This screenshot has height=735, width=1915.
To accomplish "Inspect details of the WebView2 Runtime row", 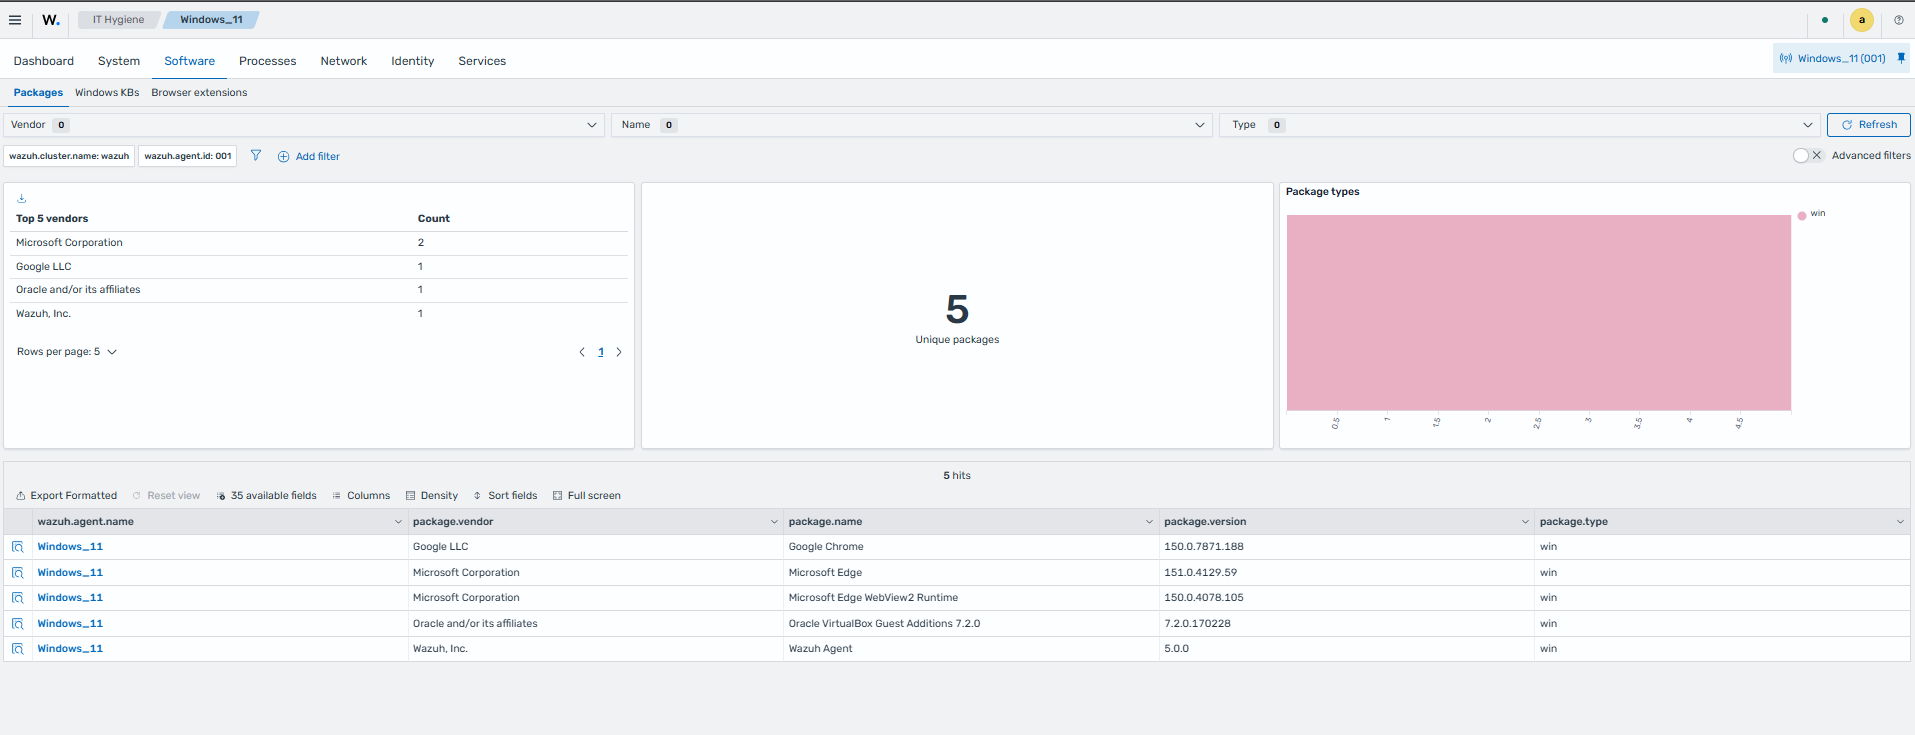I will tap(18, 598).
